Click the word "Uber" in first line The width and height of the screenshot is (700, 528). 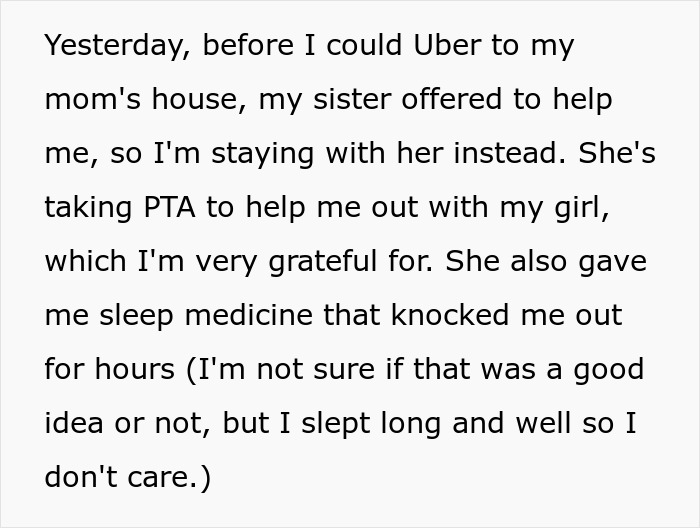[450, 46]
